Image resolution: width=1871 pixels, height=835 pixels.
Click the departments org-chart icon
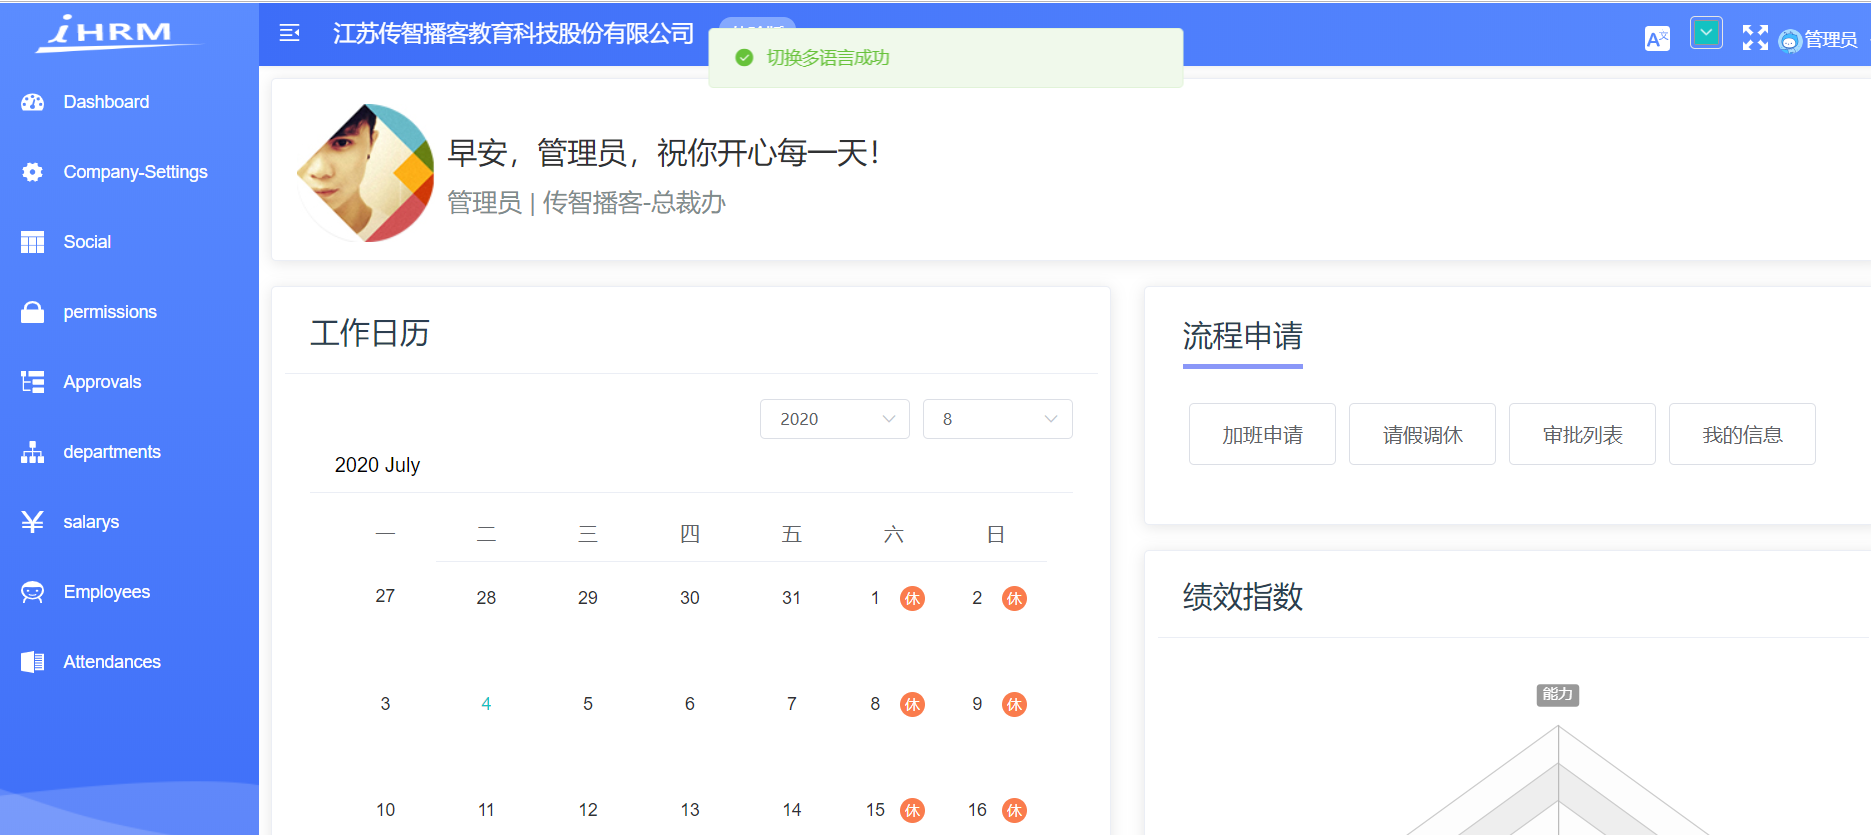click(33, 452)
